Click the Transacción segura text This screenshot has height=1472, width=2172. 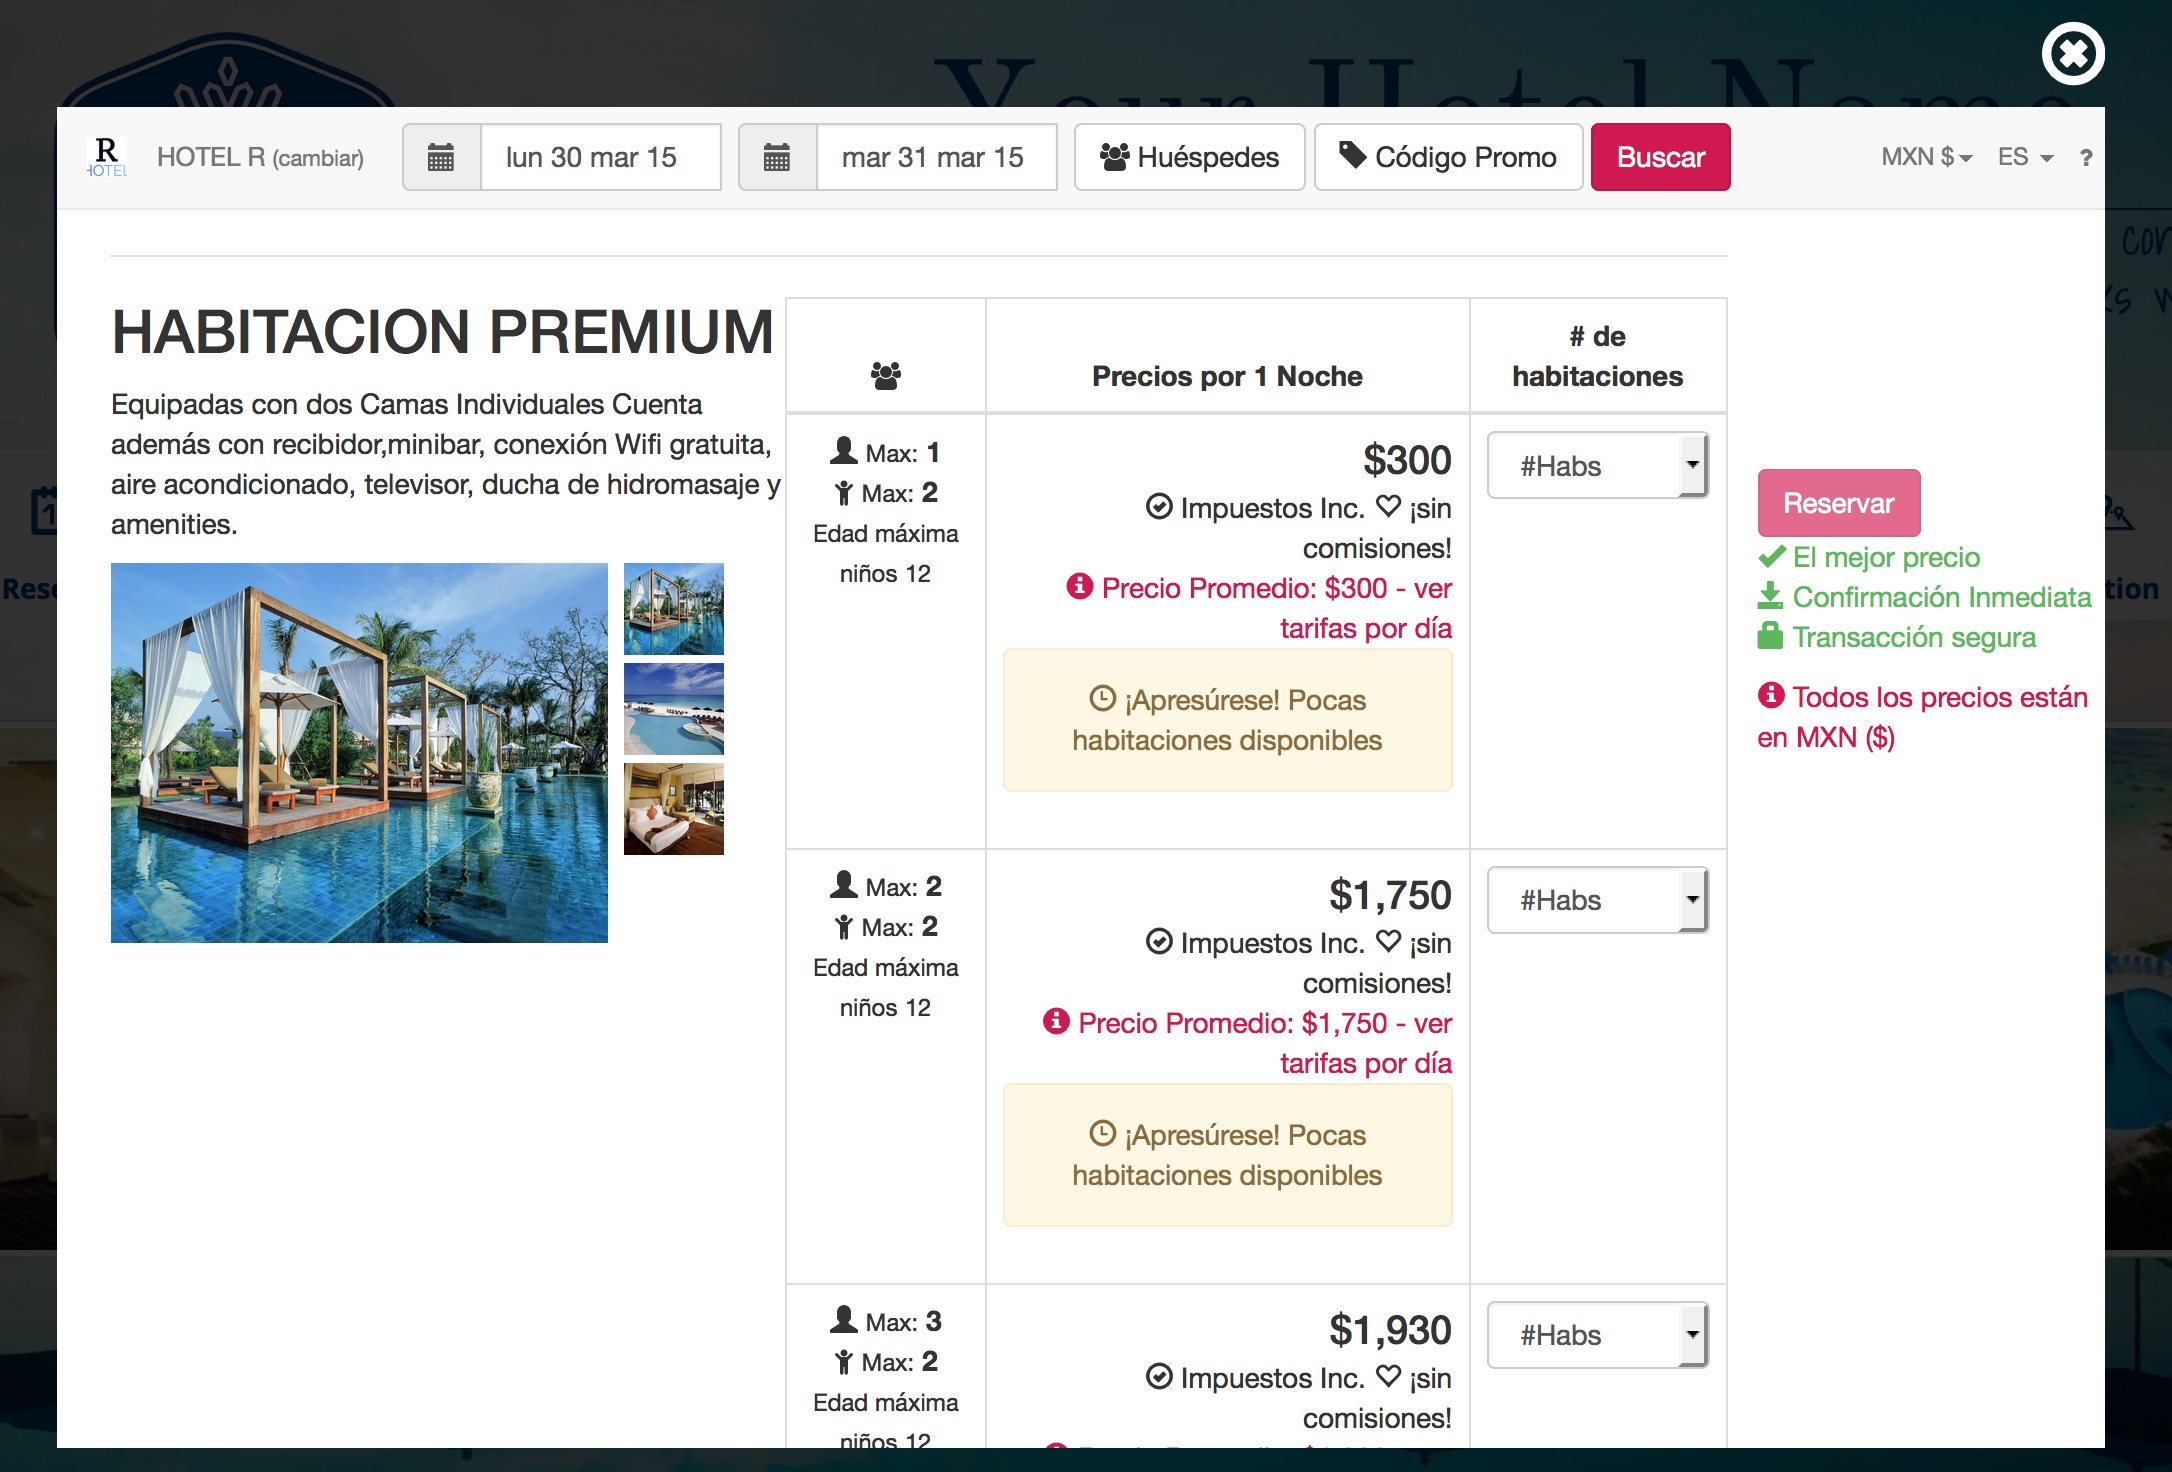pos(1914,637)
